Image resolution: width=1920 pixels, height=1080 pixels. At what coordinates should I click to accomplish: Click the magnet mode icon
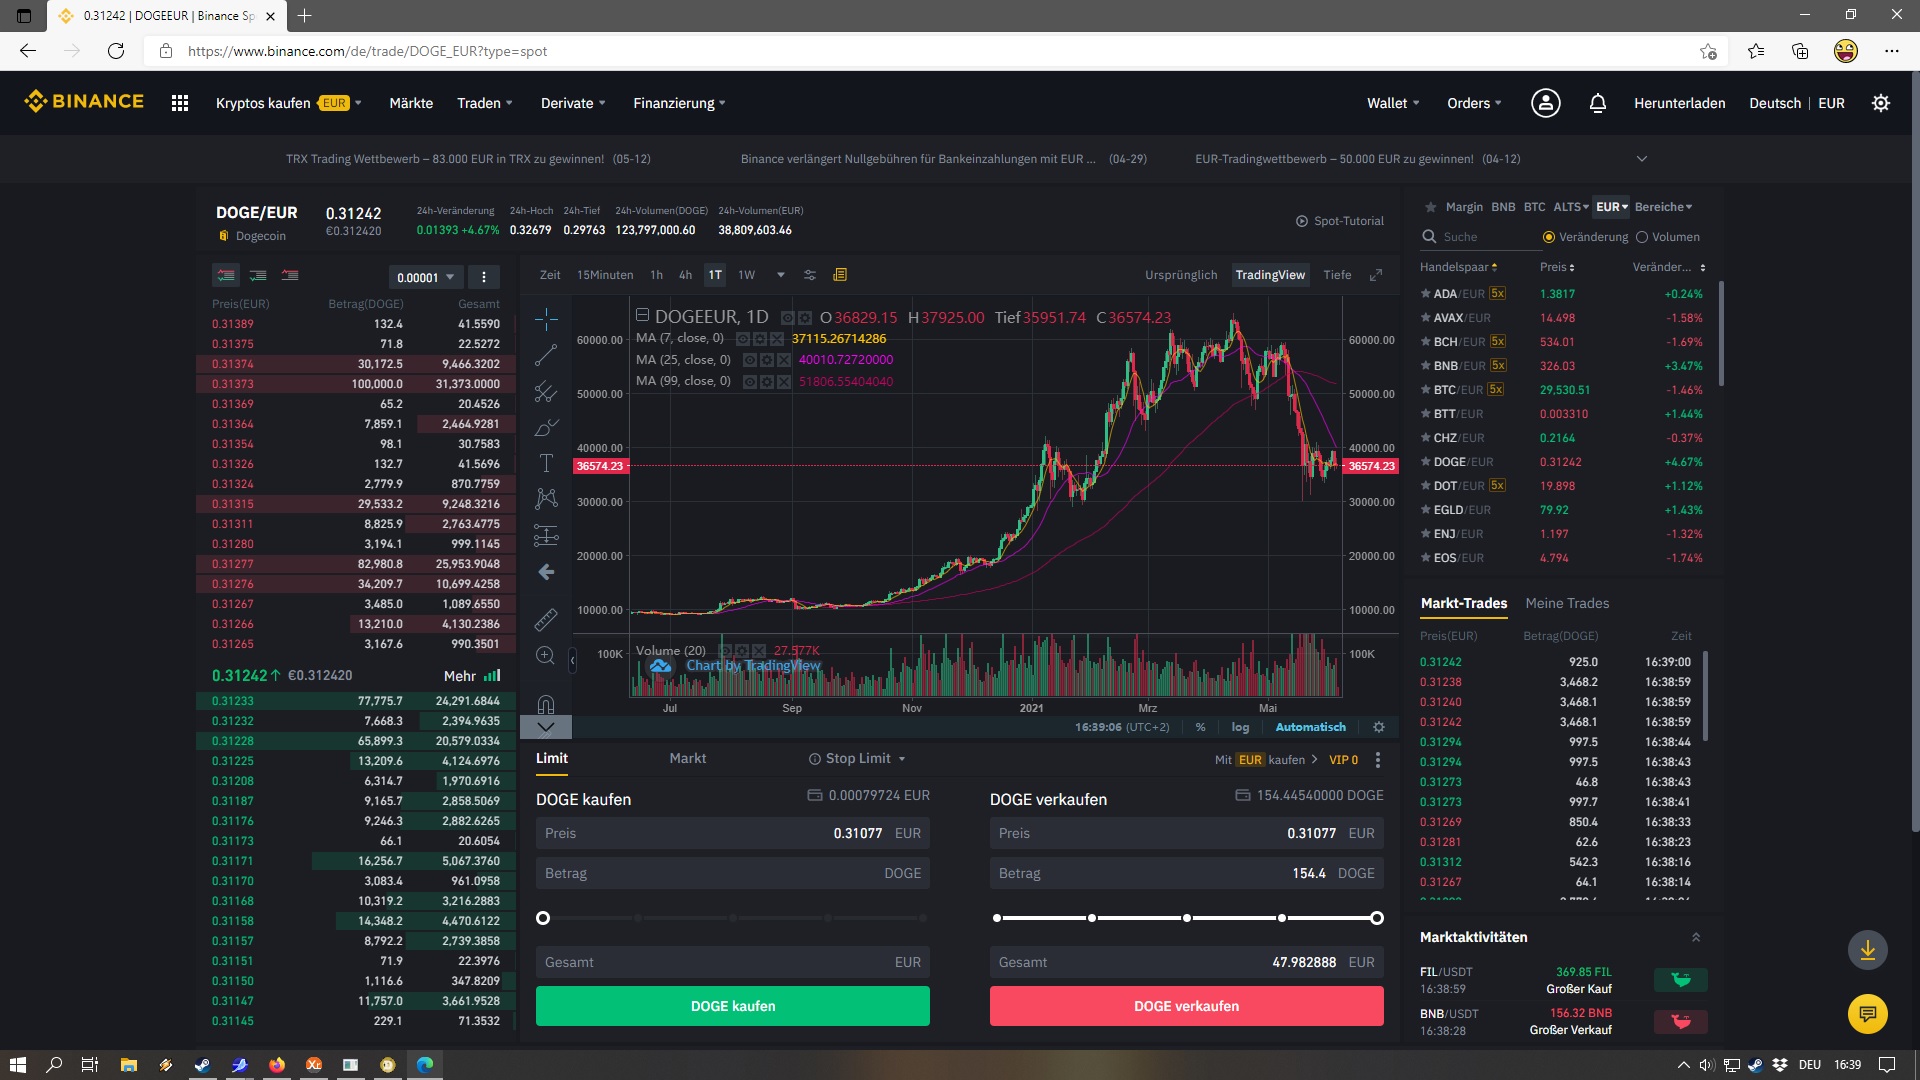point(546,703)
